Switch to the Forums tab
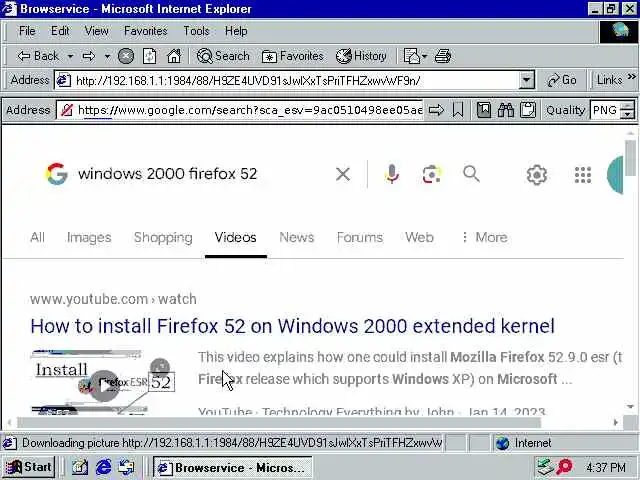The height and width of the screenshot is (480, 640). click(360, 237)
